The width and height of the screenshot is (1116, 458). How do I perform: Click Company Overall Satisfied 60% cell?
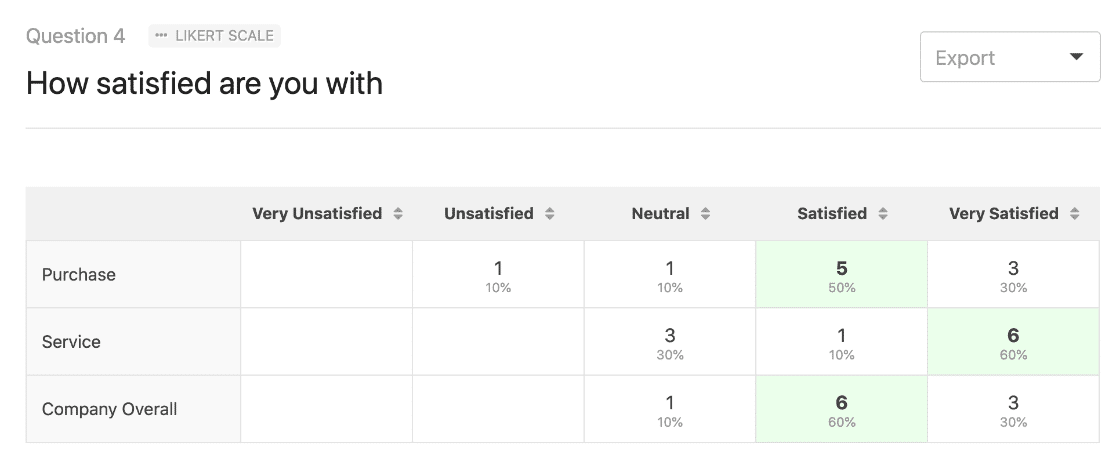[x=841, y=409]
